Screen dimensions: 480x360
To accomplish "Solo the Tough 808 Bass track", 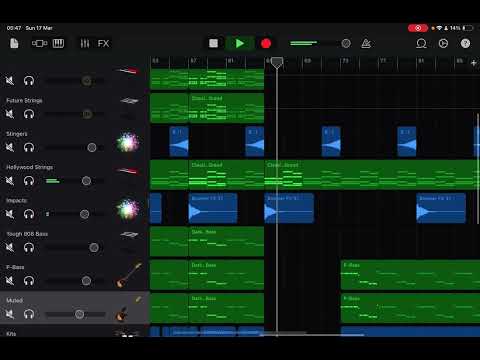I will 29,247.
